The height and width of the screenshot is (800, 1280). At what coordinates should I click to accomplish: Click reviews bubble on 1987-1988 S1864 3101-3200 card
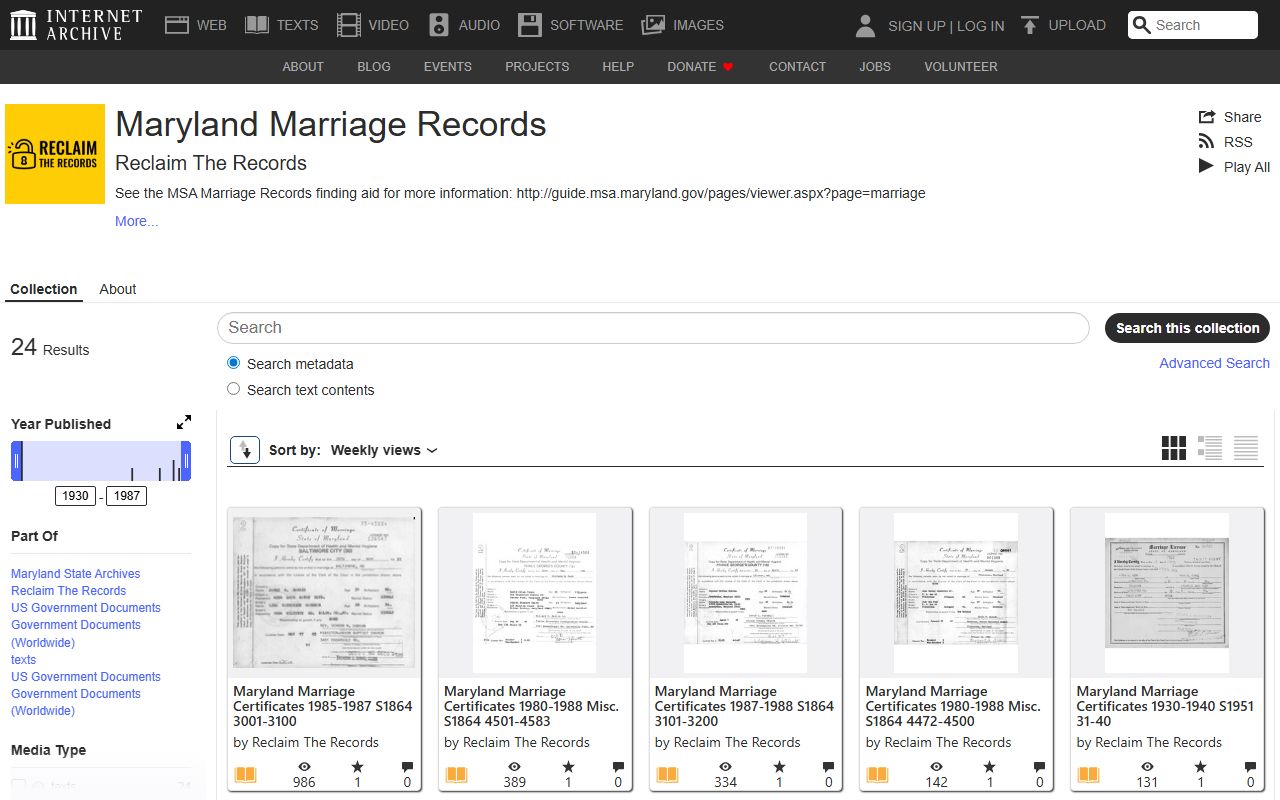[828, 767]
